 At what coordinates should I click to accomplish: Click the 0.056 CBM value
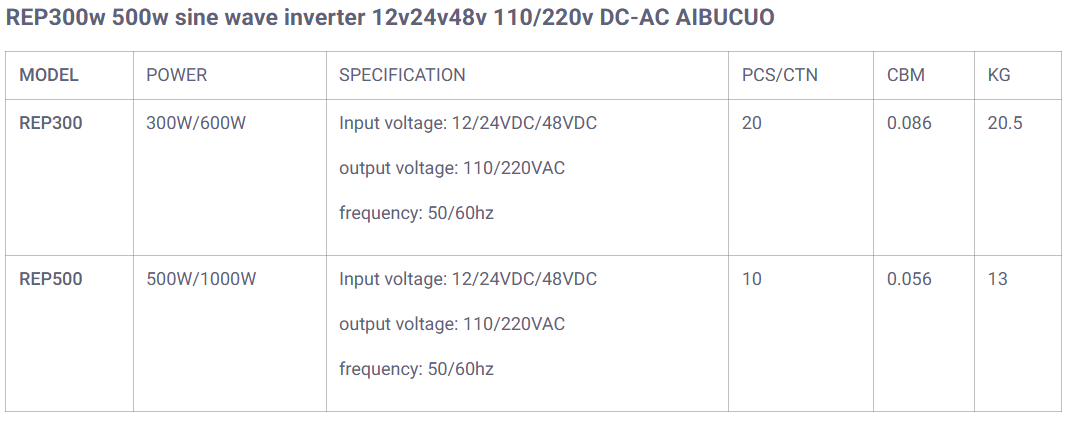(x=909, y=280)
